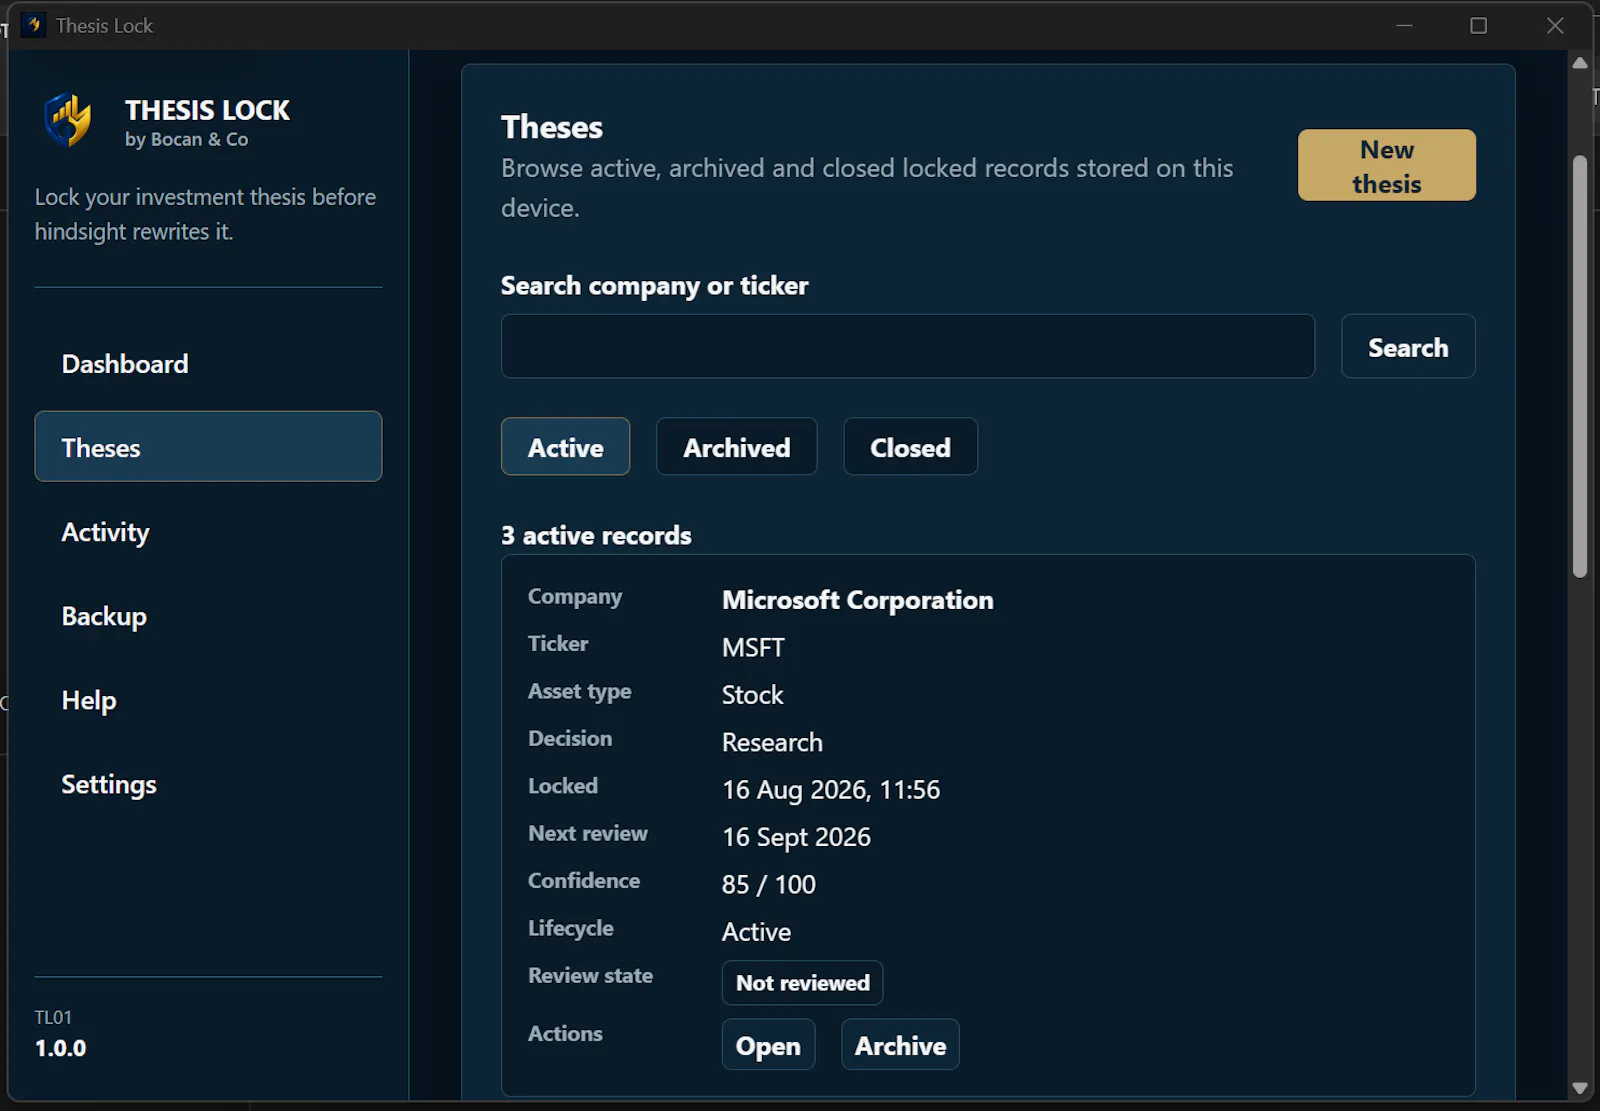1600x1111 pixels.
Task: Click the by Bocan & Co subtitle
Action: (186, 140)
